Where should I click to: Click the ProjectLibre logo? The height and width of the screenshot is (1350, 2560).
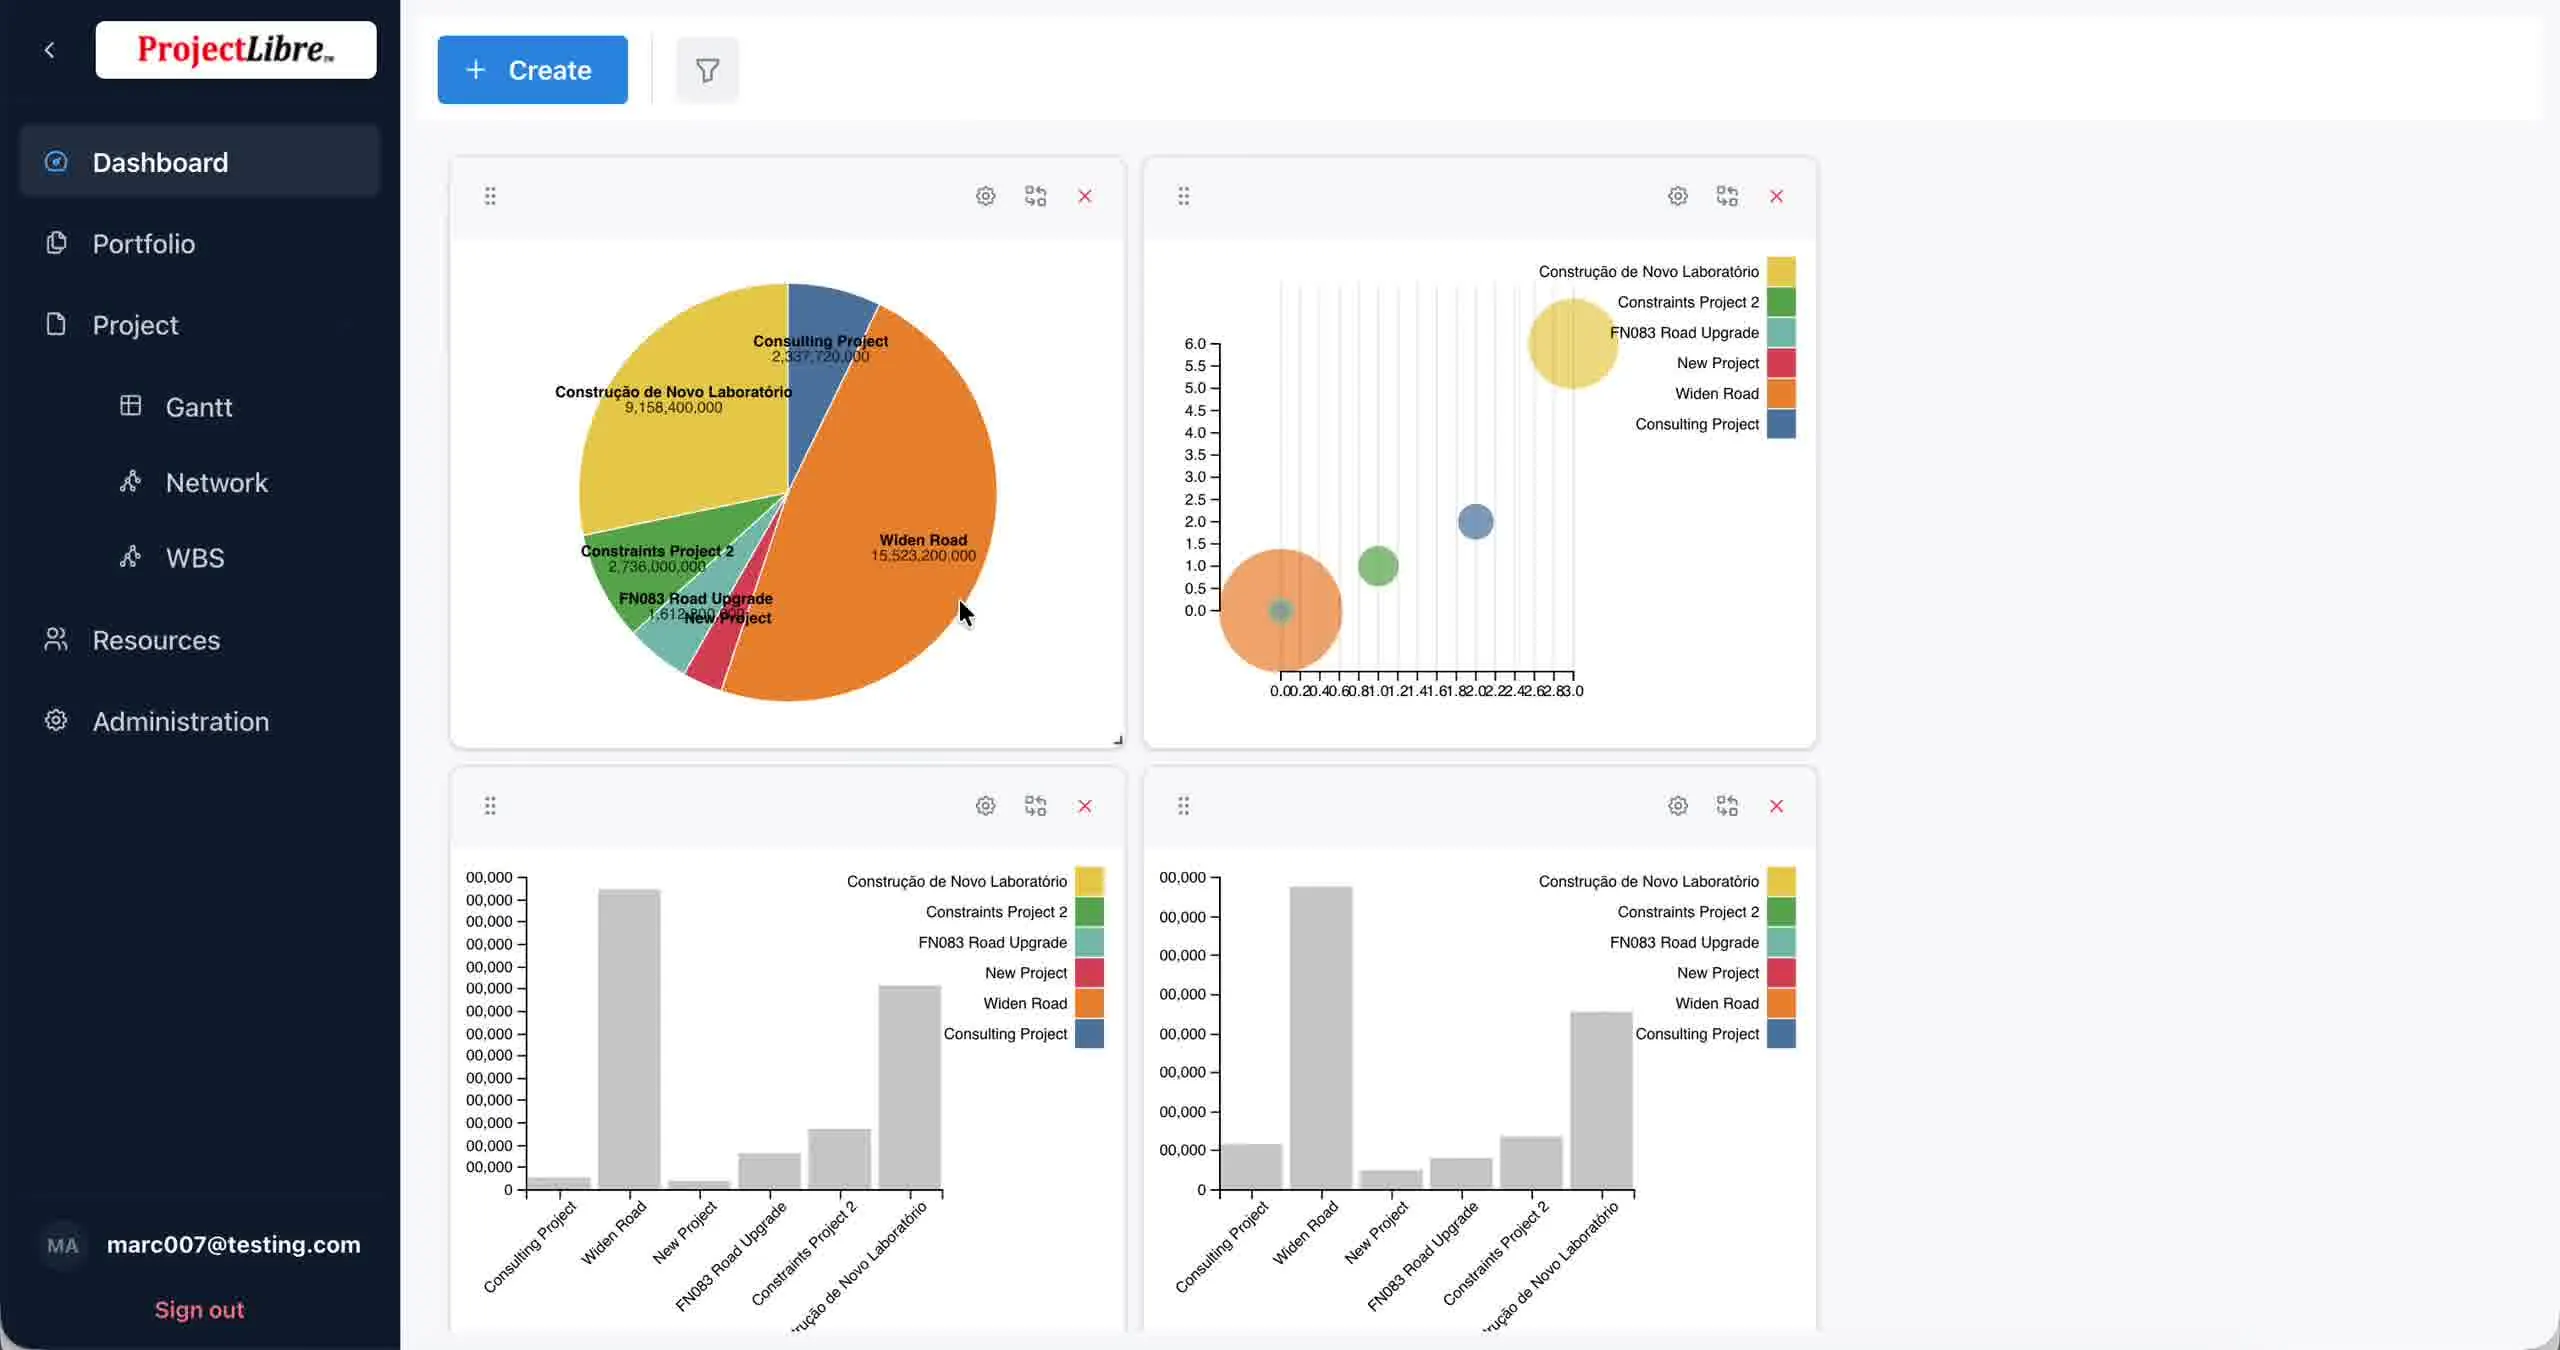[x=236, y=50]
